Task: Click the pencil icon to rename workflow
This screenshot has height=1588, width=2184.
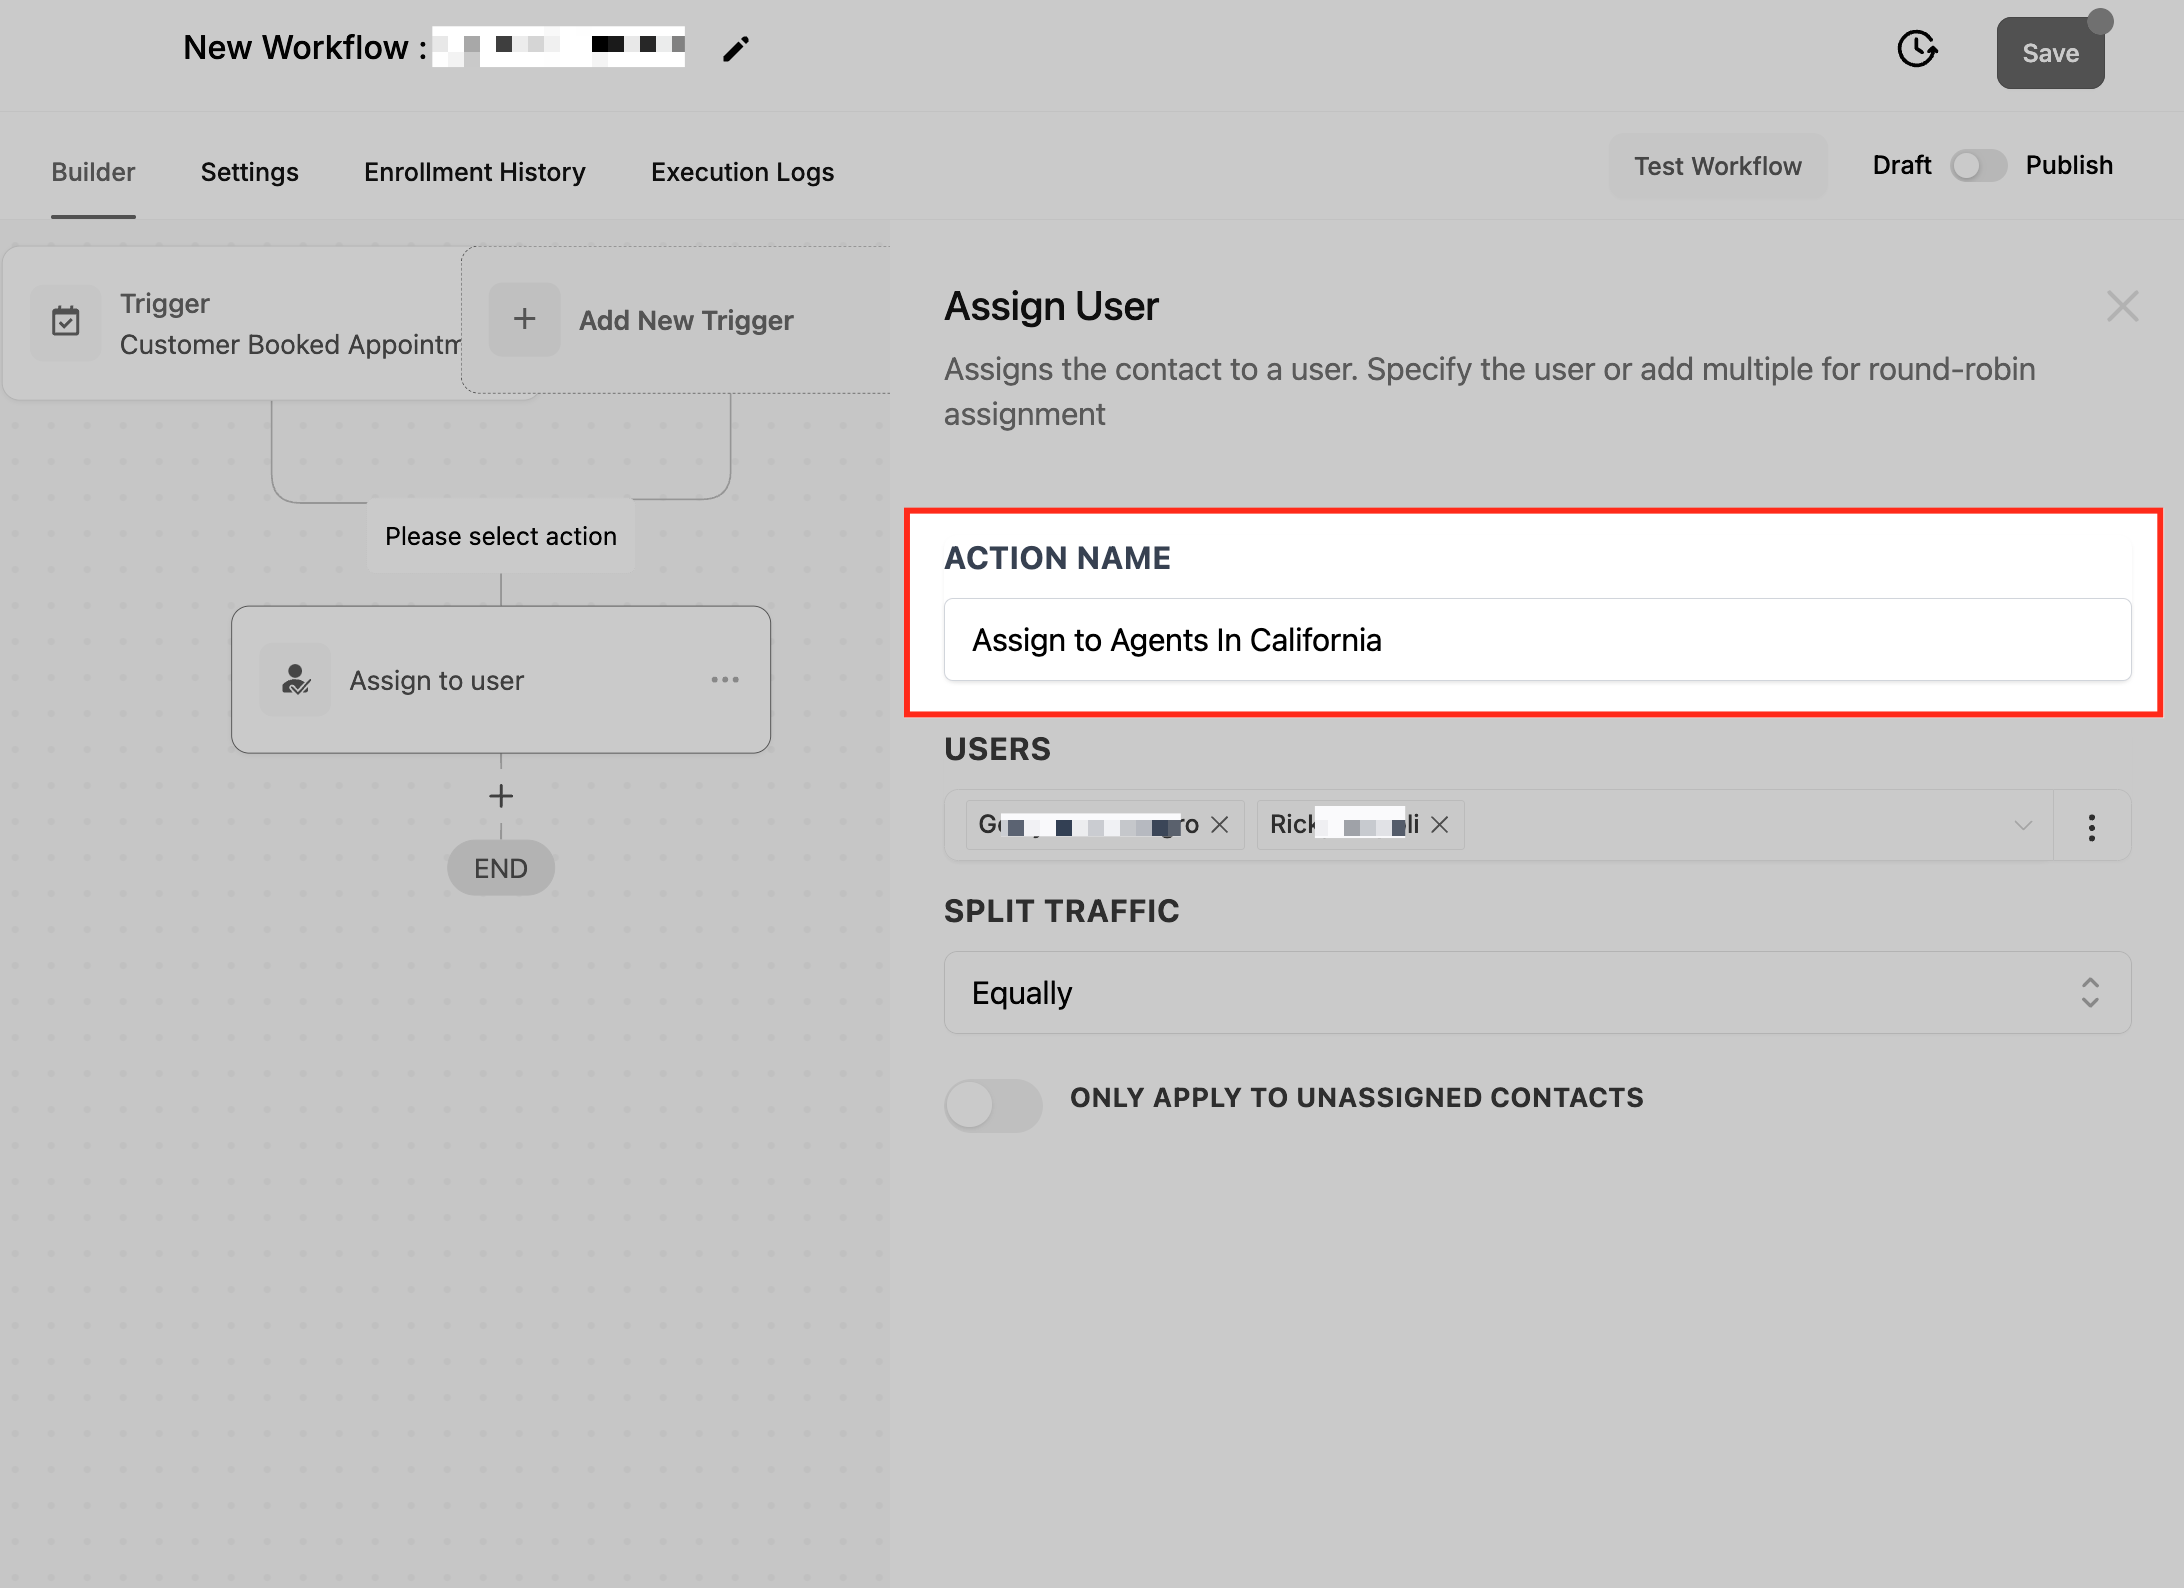Action: [x=736, y=49]
